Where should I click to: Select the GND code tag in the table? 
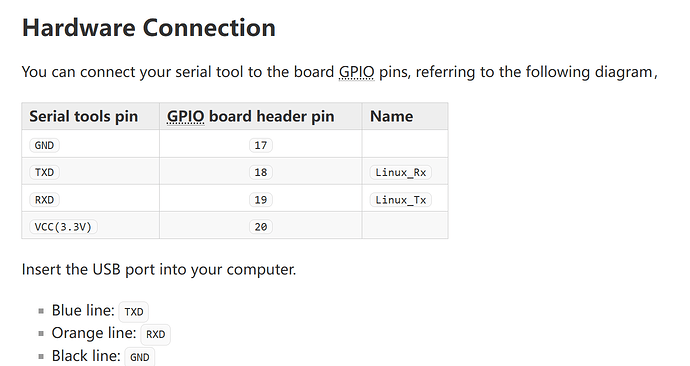[44, 145]
